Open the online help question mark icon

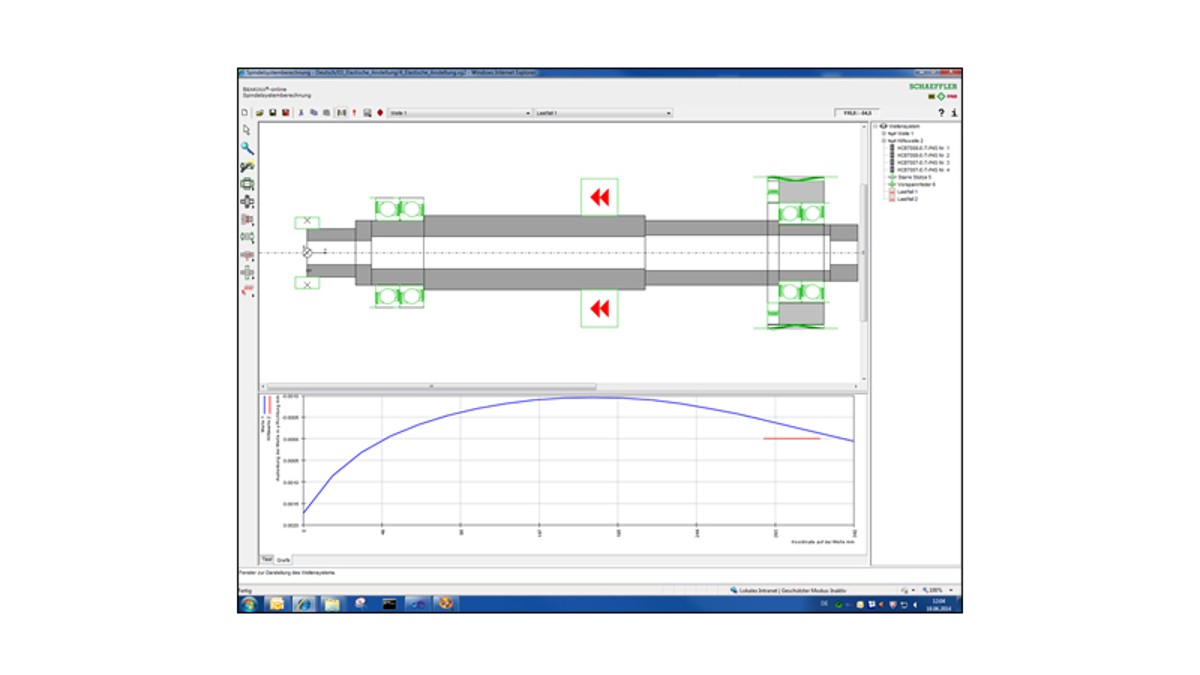pyautogui.click(x=942, y=112)
